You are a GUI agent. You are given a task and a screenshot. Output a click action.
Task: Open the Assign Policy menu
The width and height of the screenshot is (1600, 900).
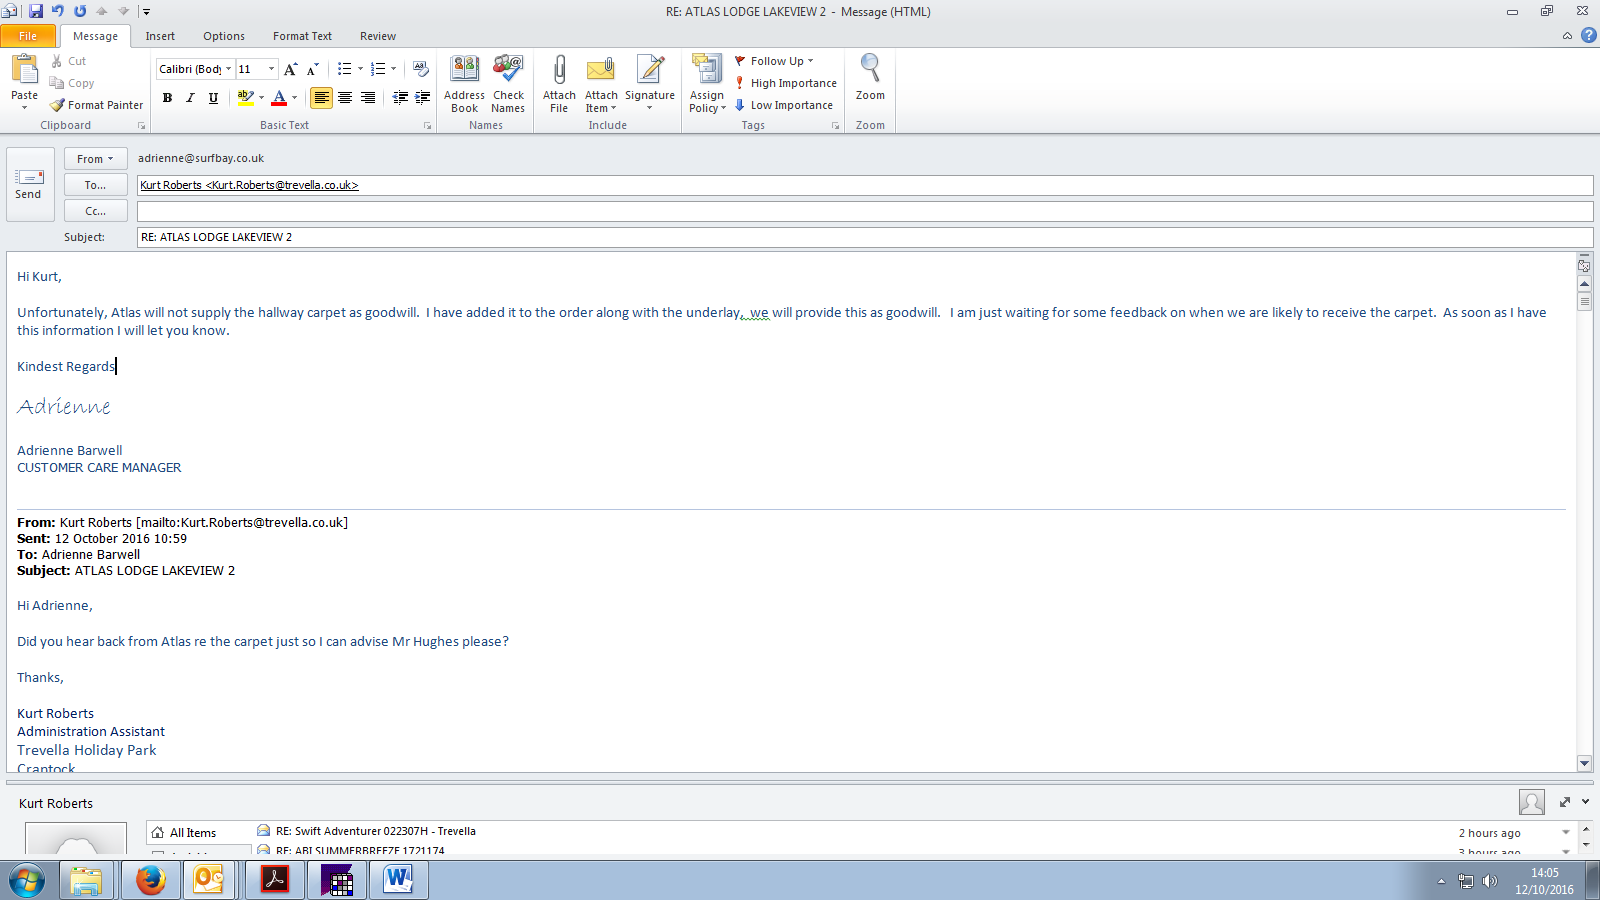707,84
